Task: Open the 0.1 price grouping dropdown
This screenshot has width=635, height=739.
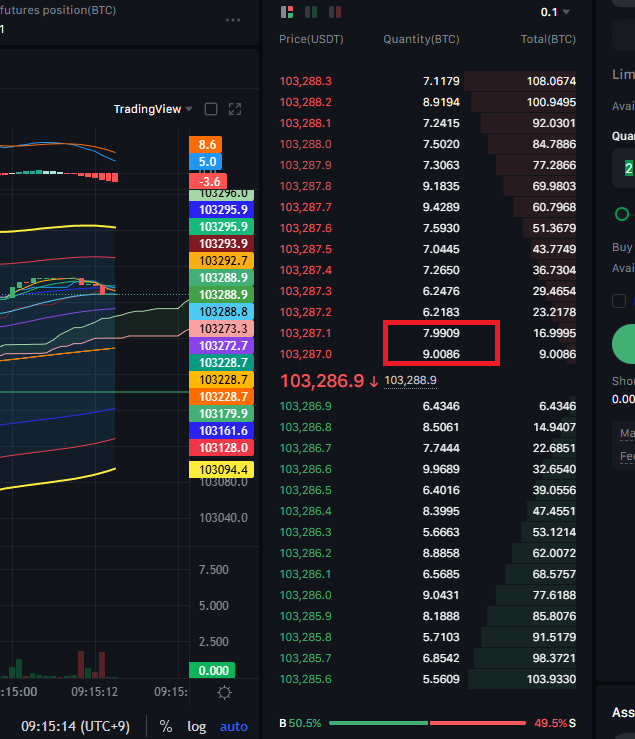Action: (x=555, y=12)
